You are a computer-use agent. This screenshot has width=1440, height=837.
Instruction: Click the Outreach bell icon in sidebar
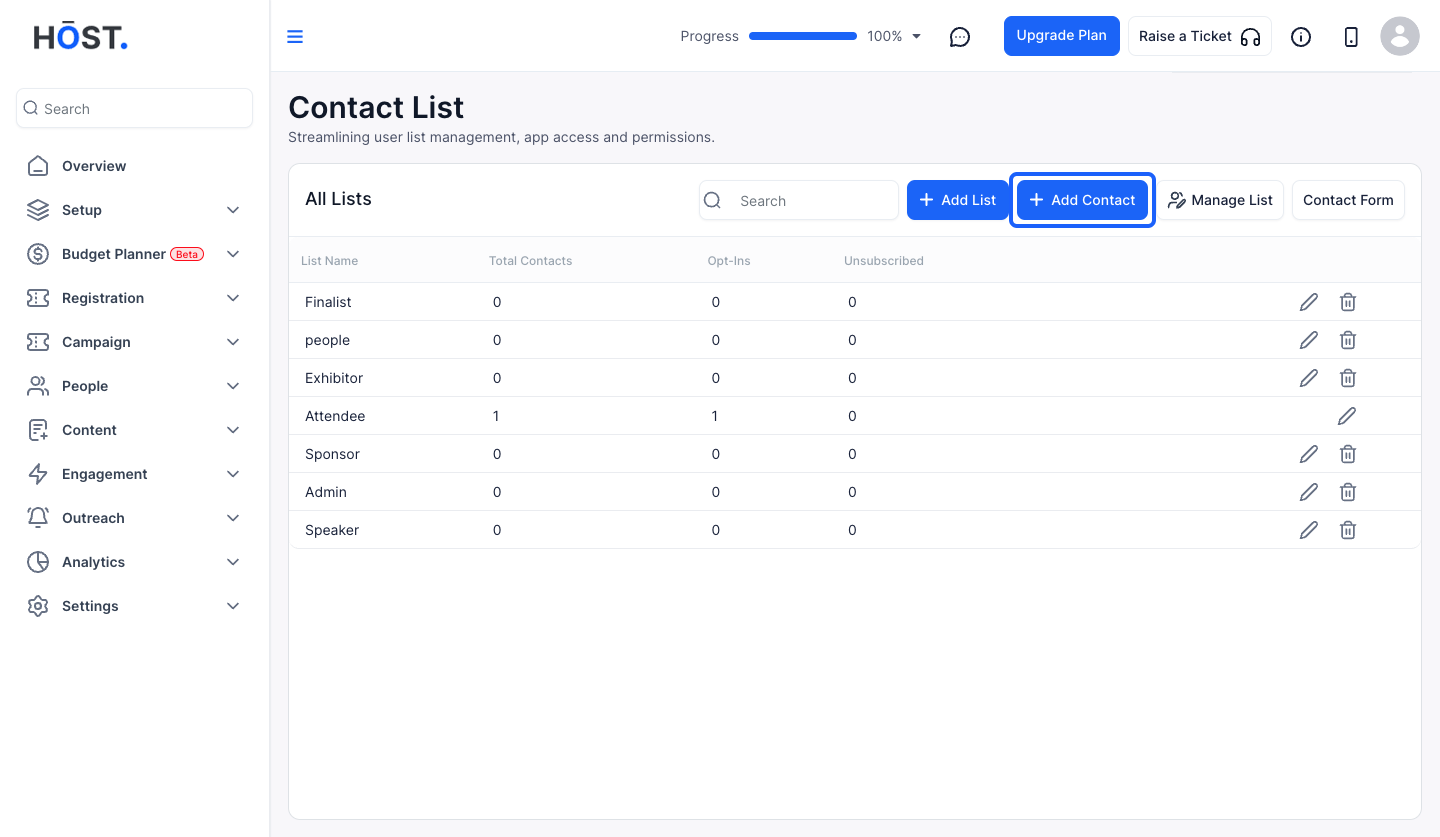[x=38, y=518]
